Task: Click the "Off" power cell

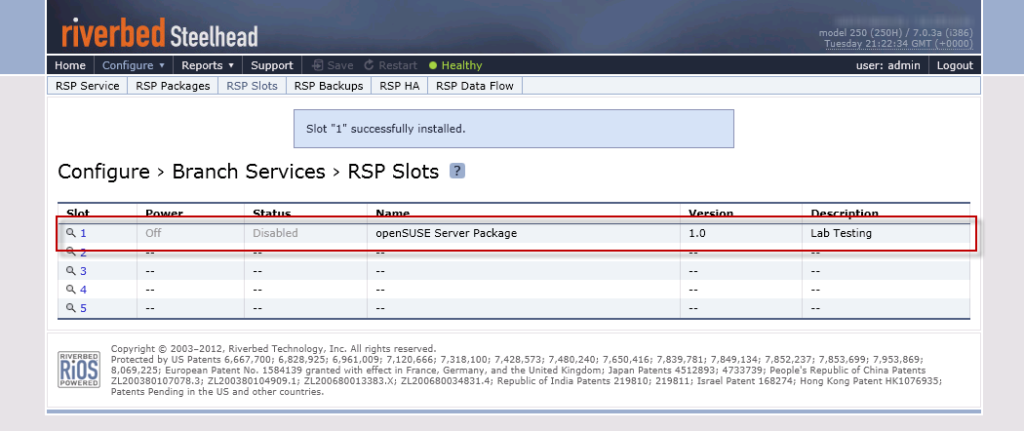Action: (153, 232)
